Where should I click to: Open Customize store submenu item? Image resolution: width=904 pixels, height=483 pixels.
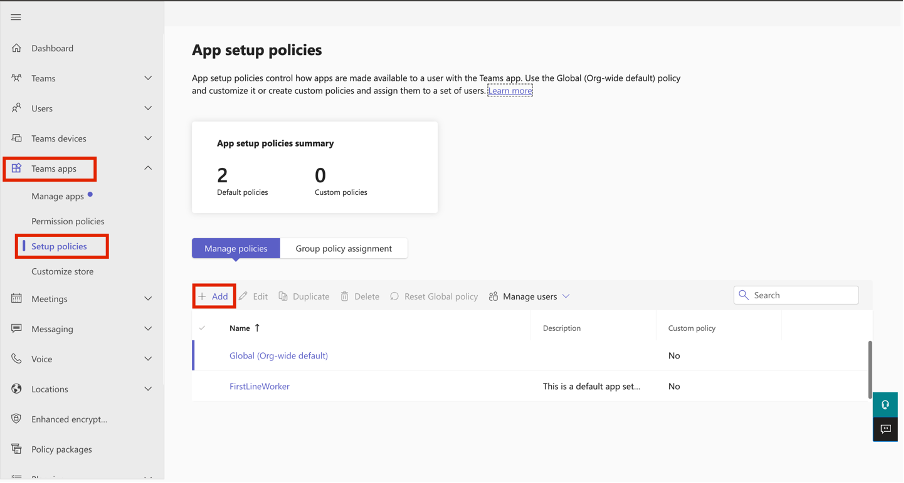62,271
